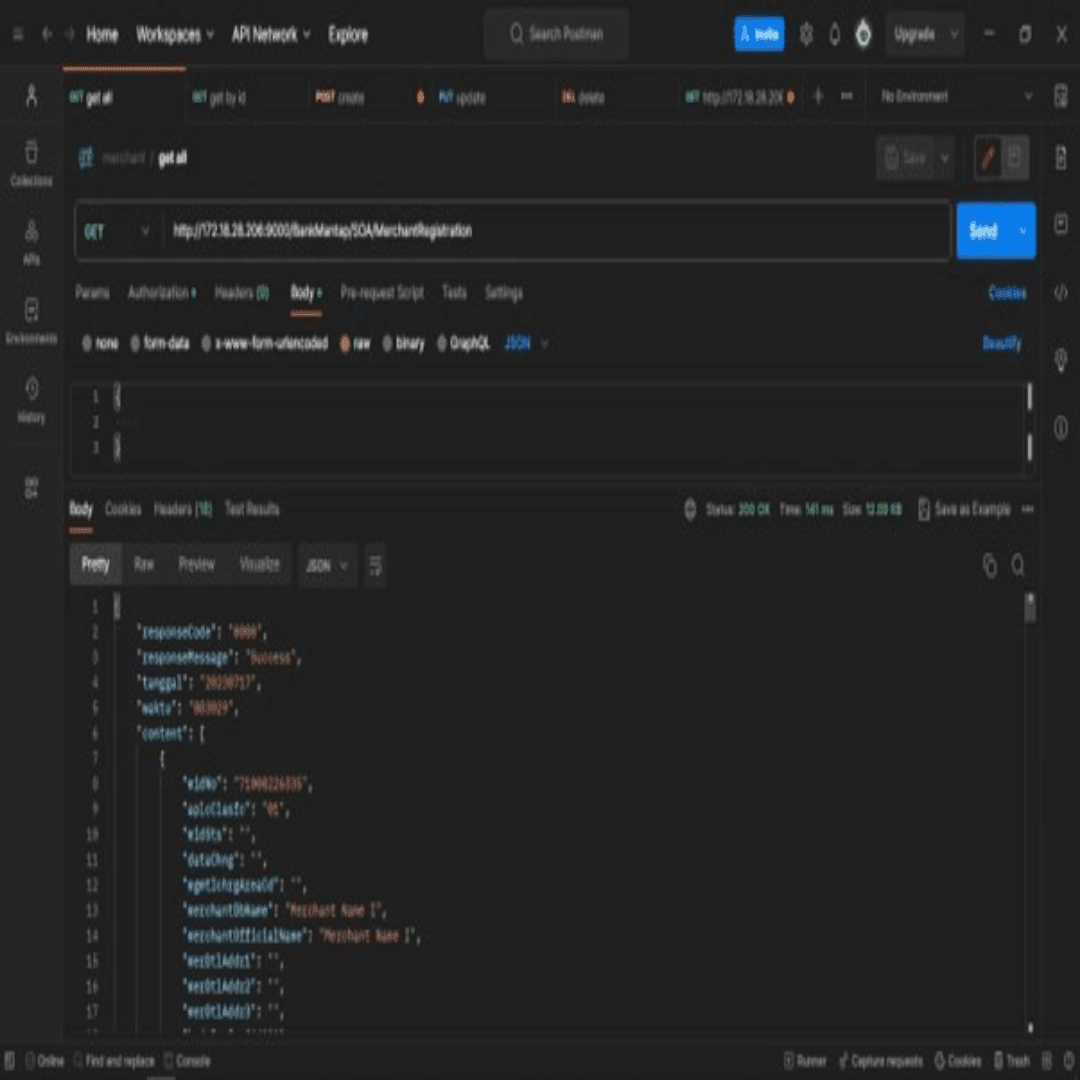1080x1080 pixels.
Task: Open the JSON response format dropdown
Action: 327,566
